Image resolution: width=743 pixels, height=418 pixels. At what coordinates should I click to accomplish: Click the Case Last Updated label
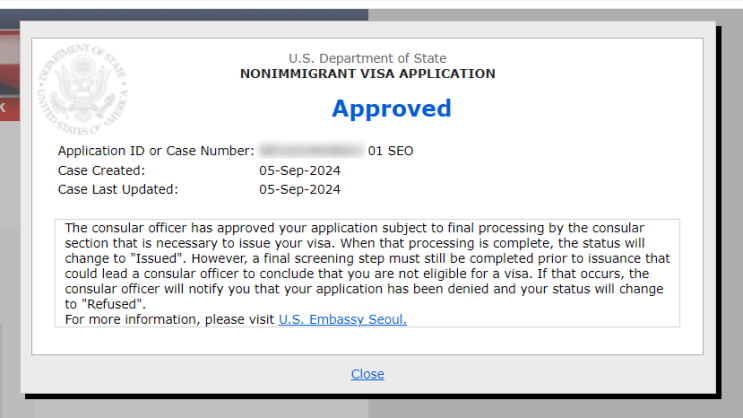coord(117,189)
